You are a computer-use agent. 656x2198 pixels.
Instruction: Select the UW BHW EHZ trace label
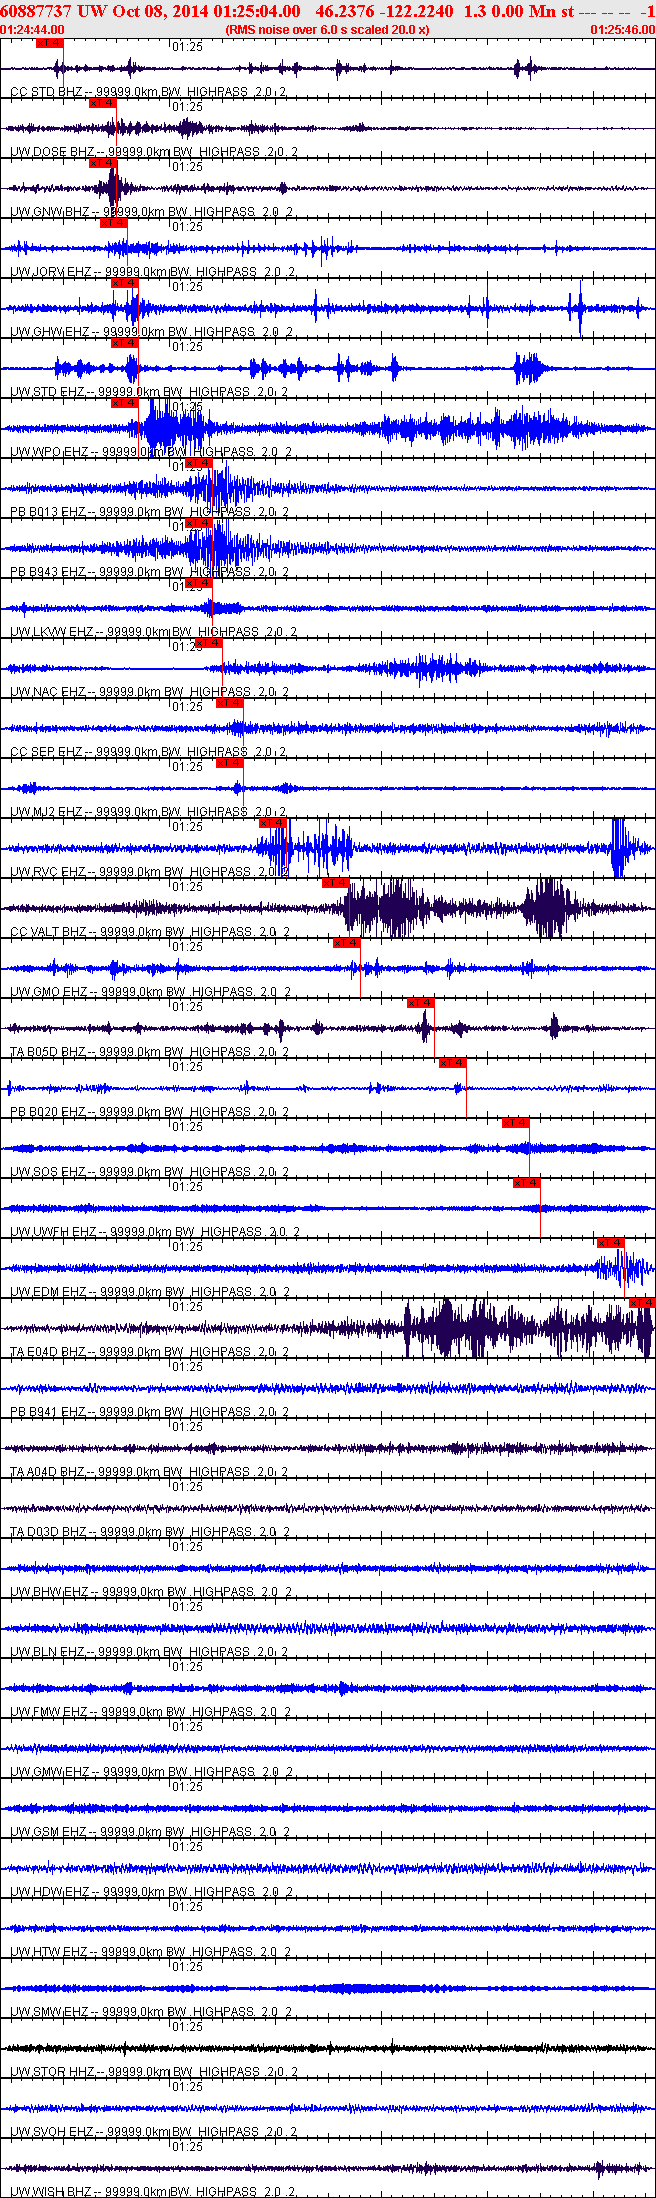[151, 1592]
